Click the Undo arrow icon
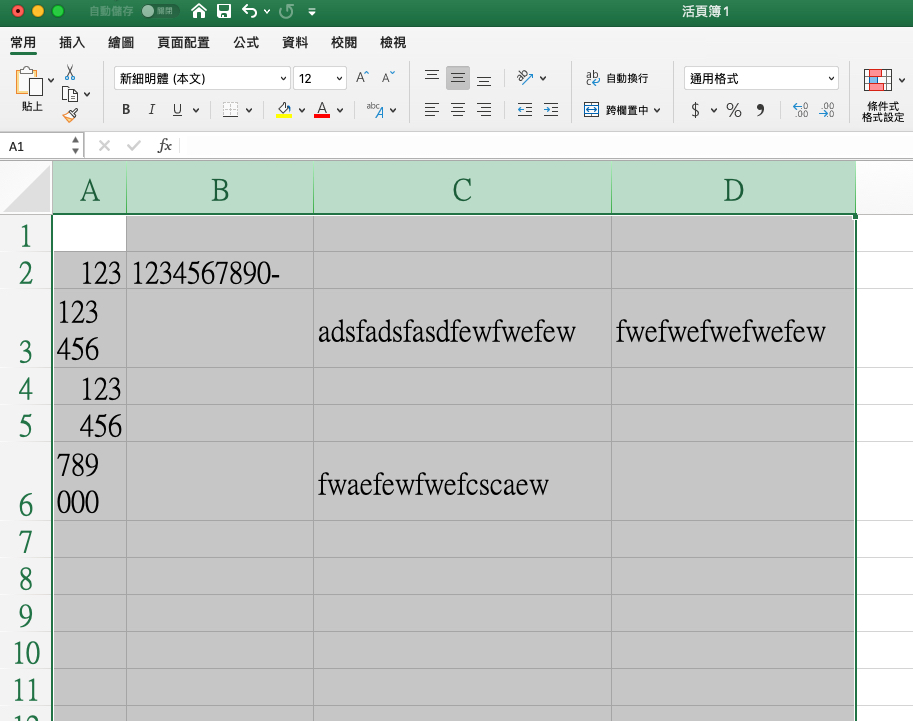This screenshot has width=913, height=721. 249,11
